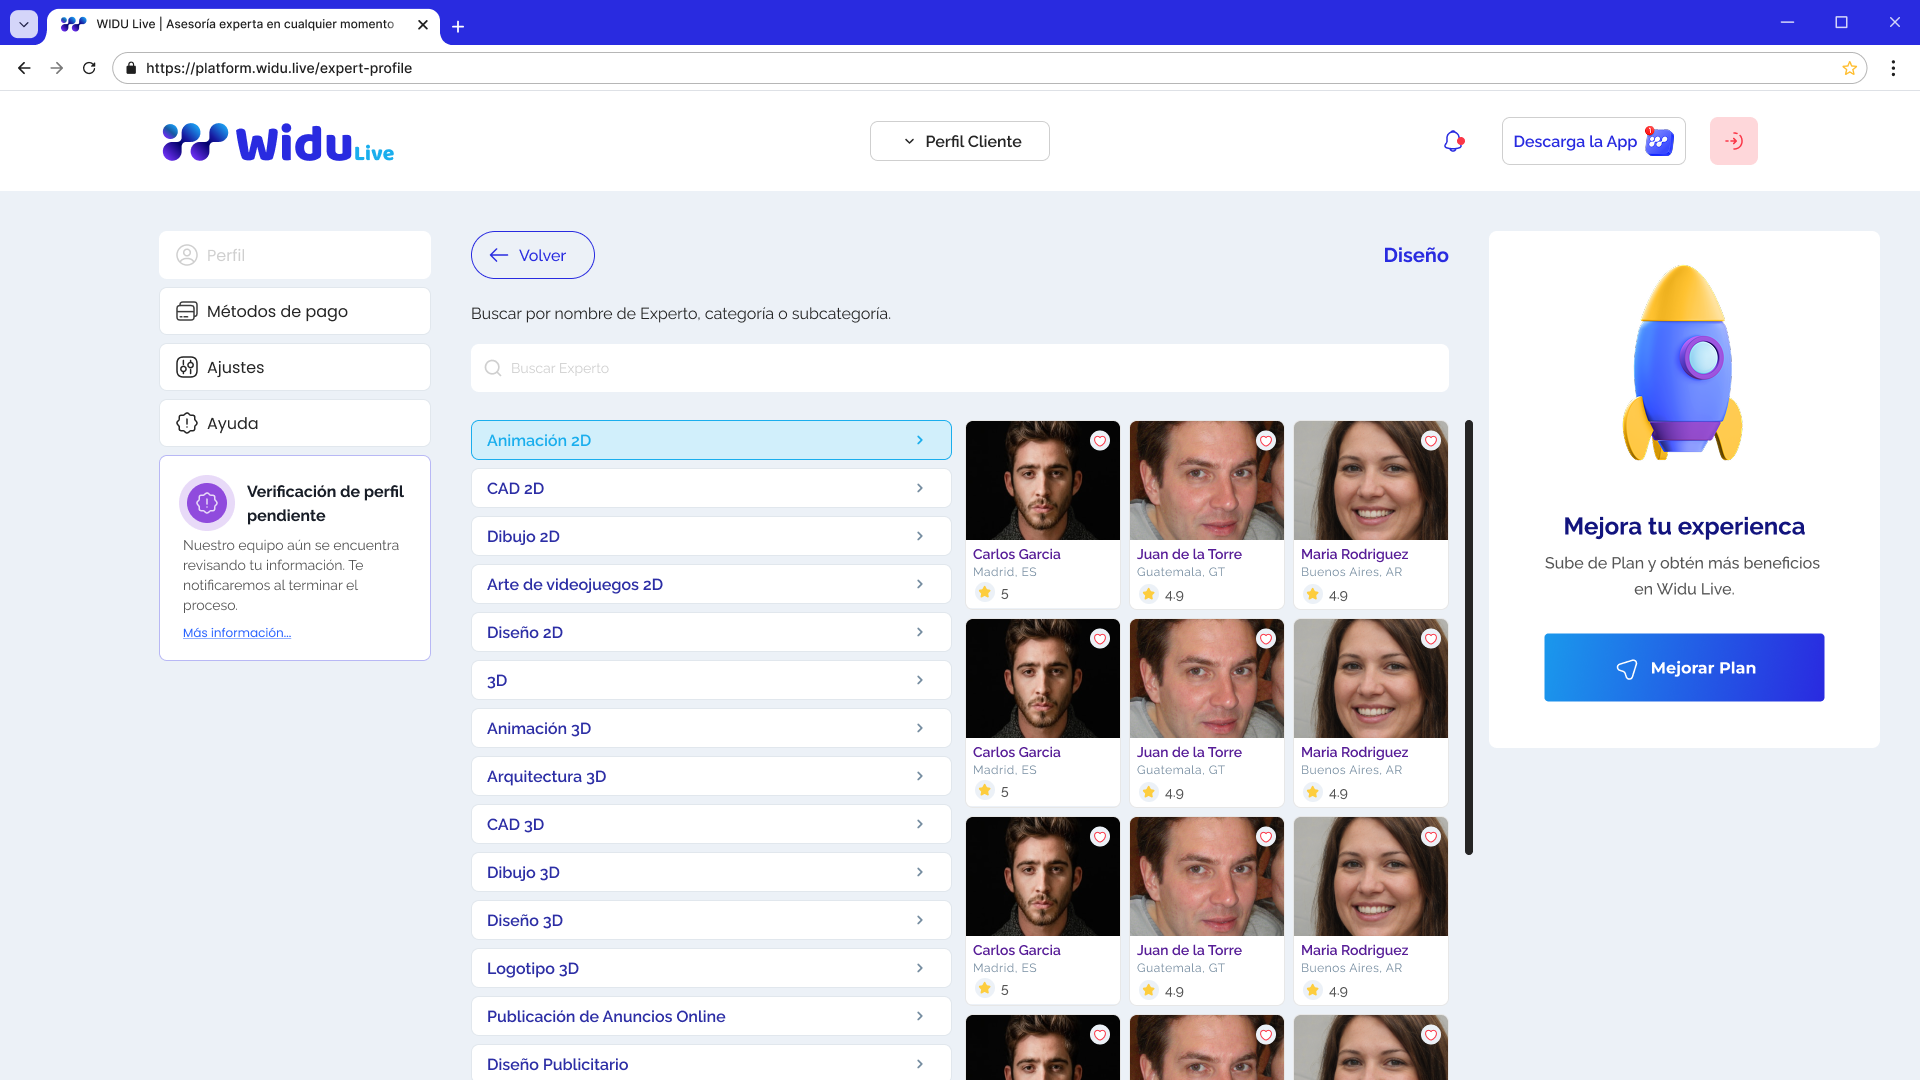The image size is (1920, 1080).
Task: Toggle heart on first Juan de la Torre
Action: [x=1266, y=441]
